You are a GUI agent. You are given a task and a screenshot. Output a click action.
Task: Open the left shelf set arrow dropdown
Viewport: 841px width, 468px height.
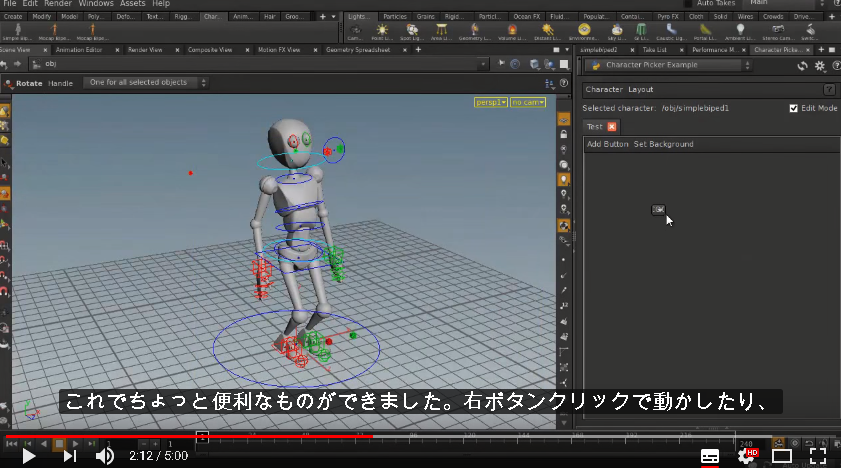click(x=334, y=17)
